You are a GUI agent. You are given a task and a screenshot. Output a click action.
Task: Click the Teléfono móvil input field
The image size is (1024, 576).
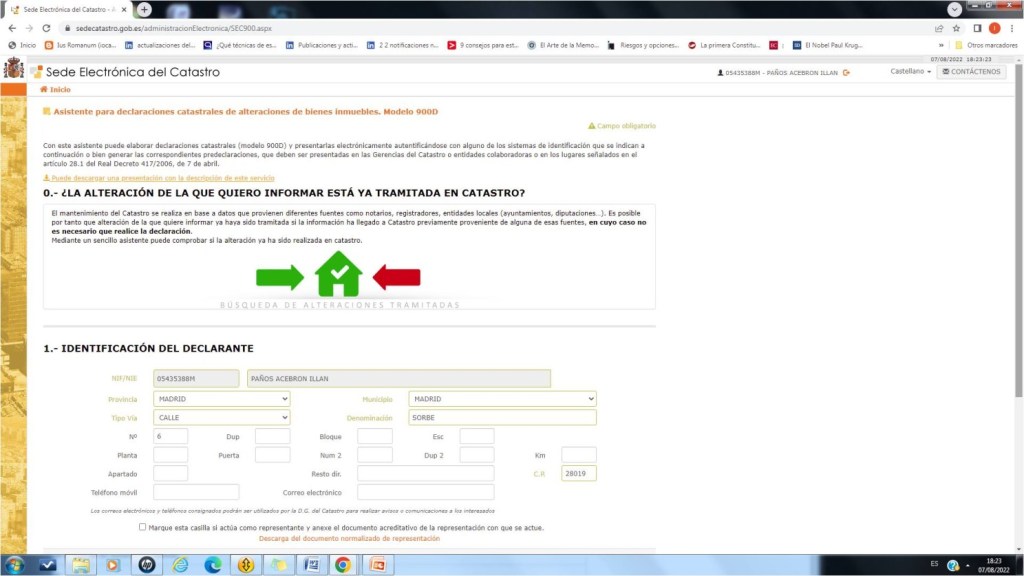tap(196, 492)
